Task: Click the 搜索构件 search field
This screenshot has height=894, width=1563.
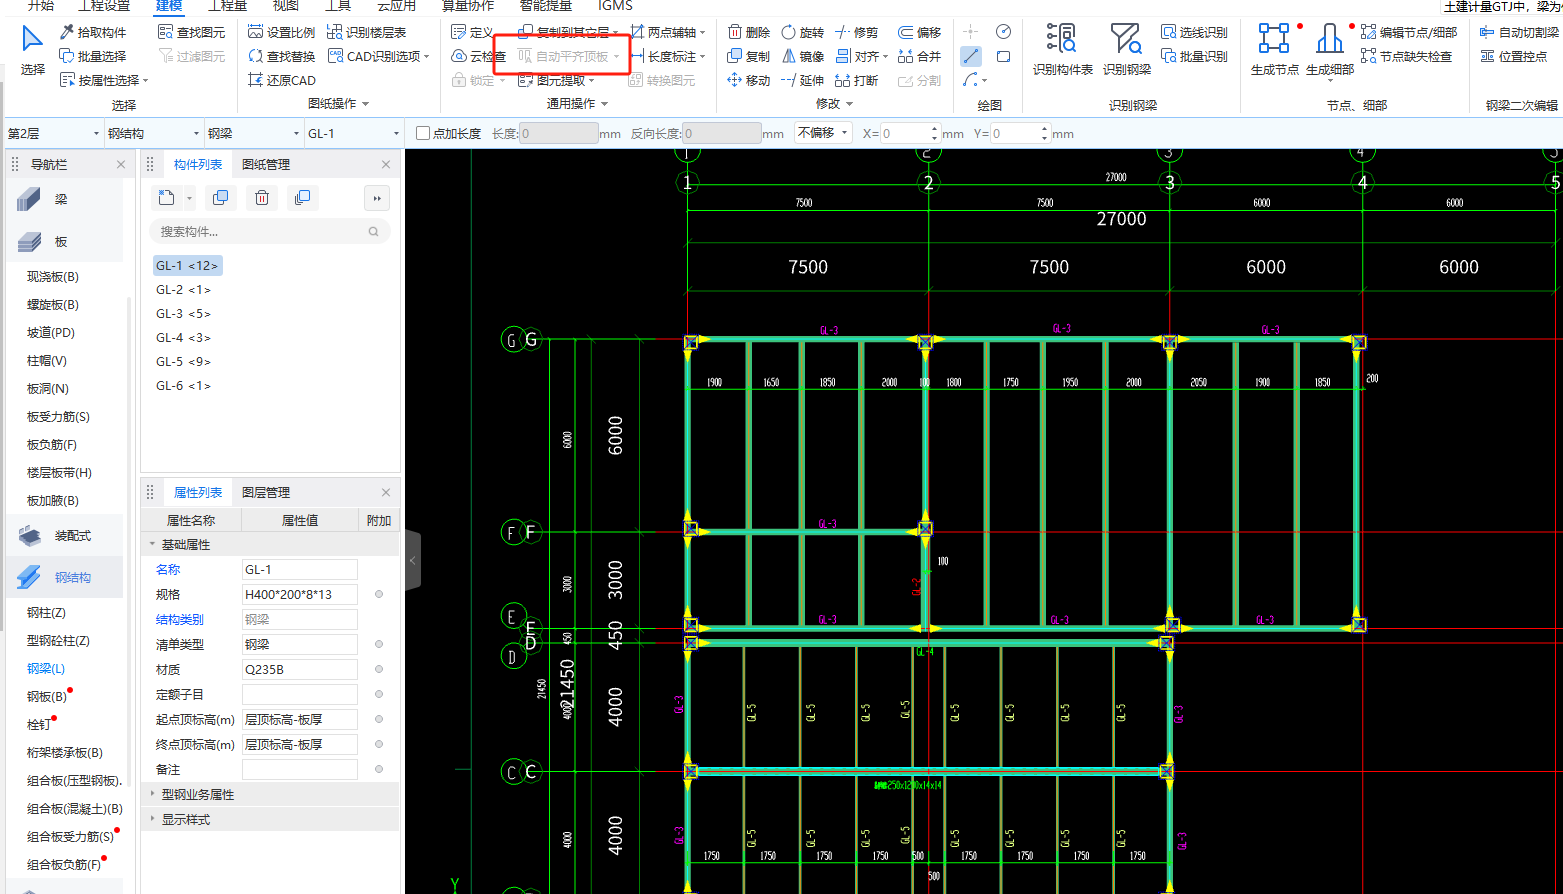Action: (x=269, y=231)
